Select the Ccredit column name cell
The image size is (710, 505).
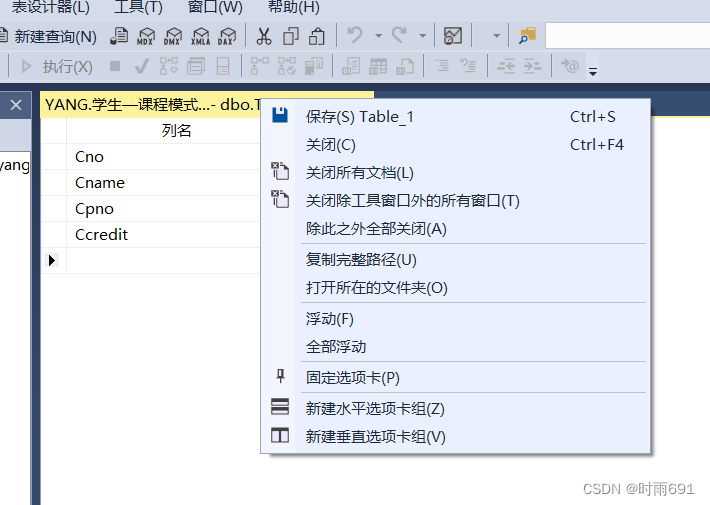click(x=163, y=234)
